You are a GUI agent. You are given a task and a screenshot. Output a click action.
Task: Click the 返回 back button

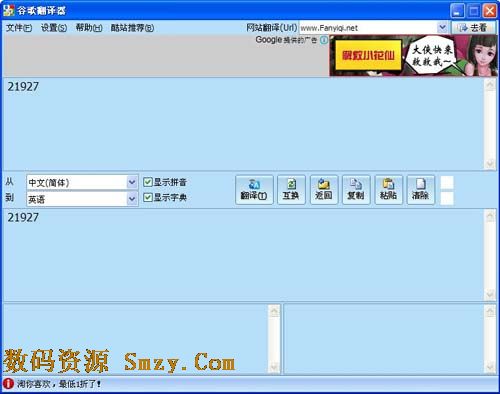tap(324, 190)
